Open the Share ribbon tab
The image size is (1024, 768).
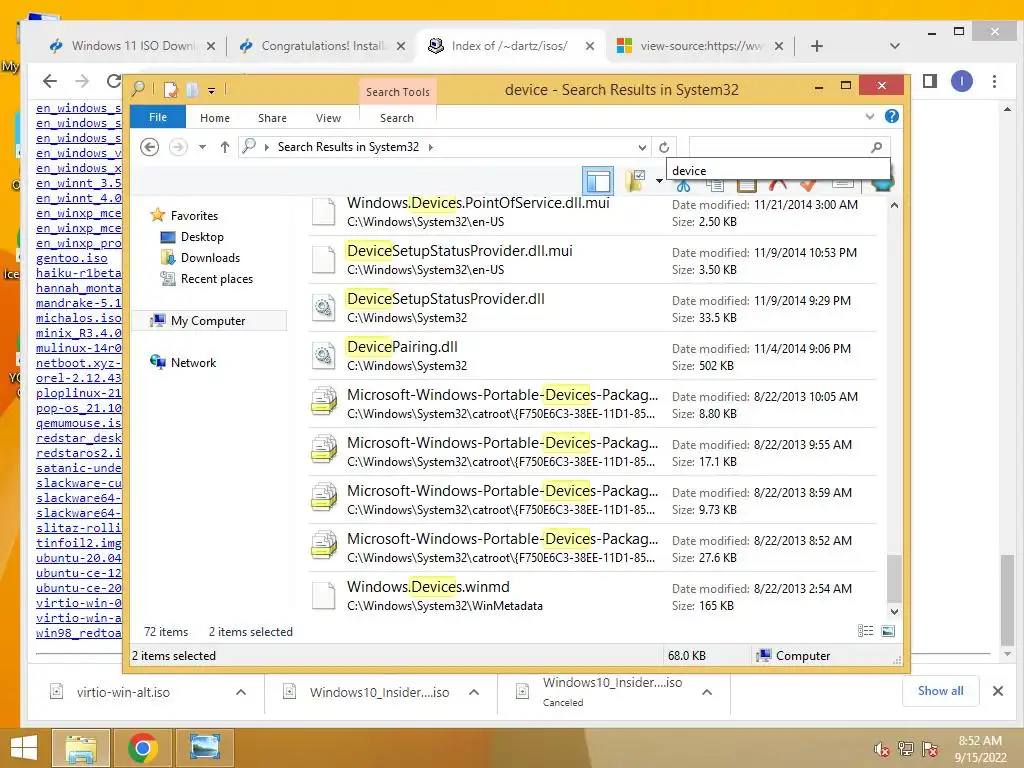click(272, 118)
